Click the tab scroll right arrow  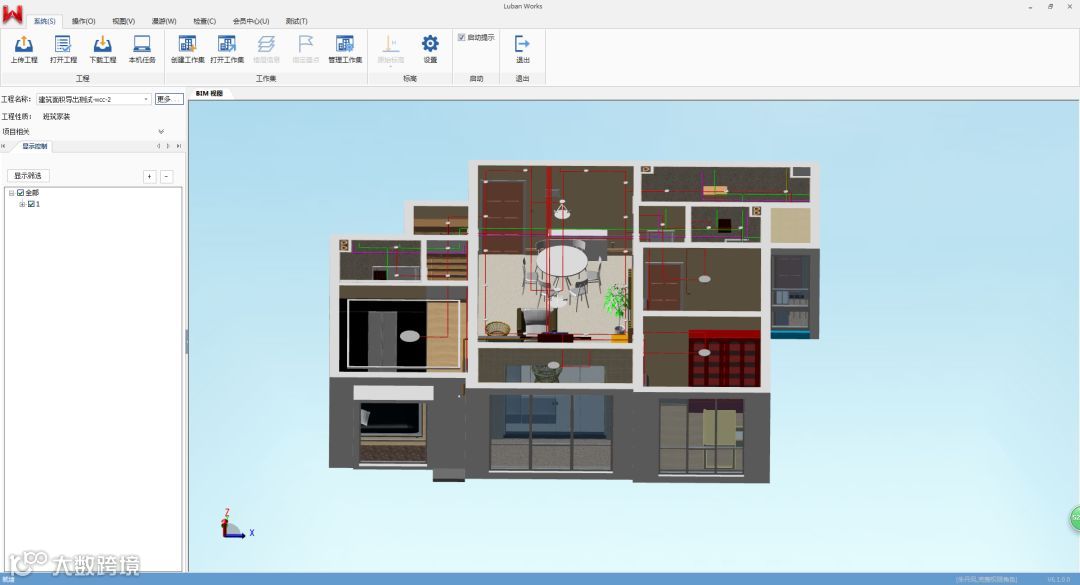168,146
